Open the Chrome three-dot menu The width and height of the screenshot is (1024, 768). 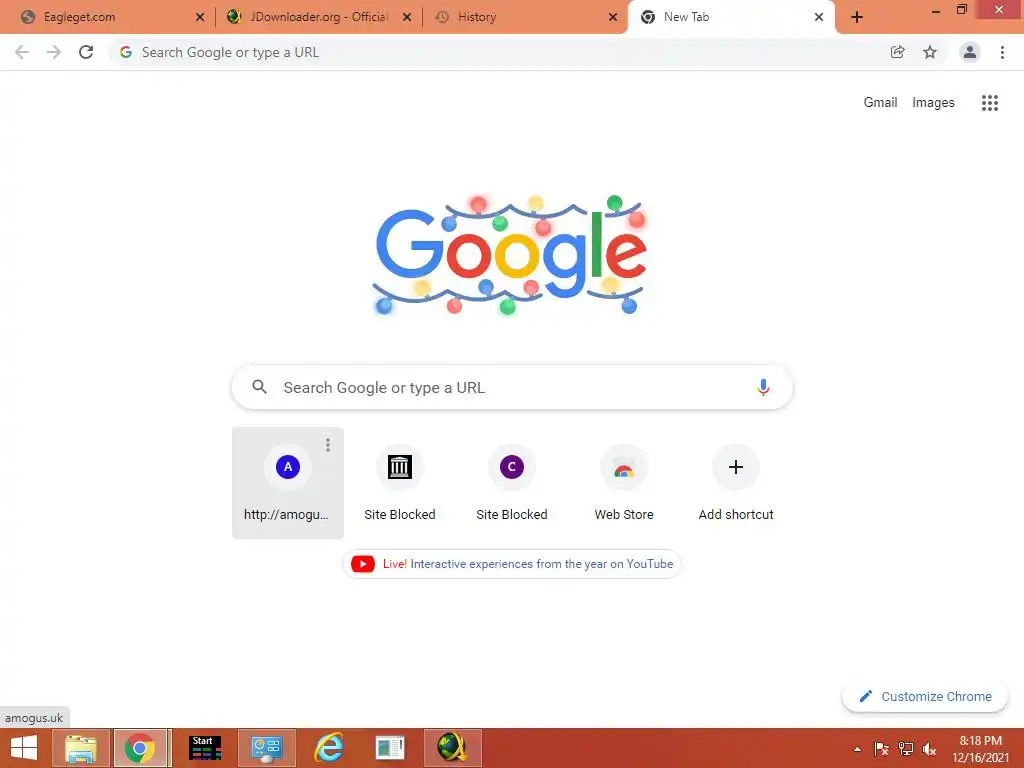click(x=1002, y=52)
